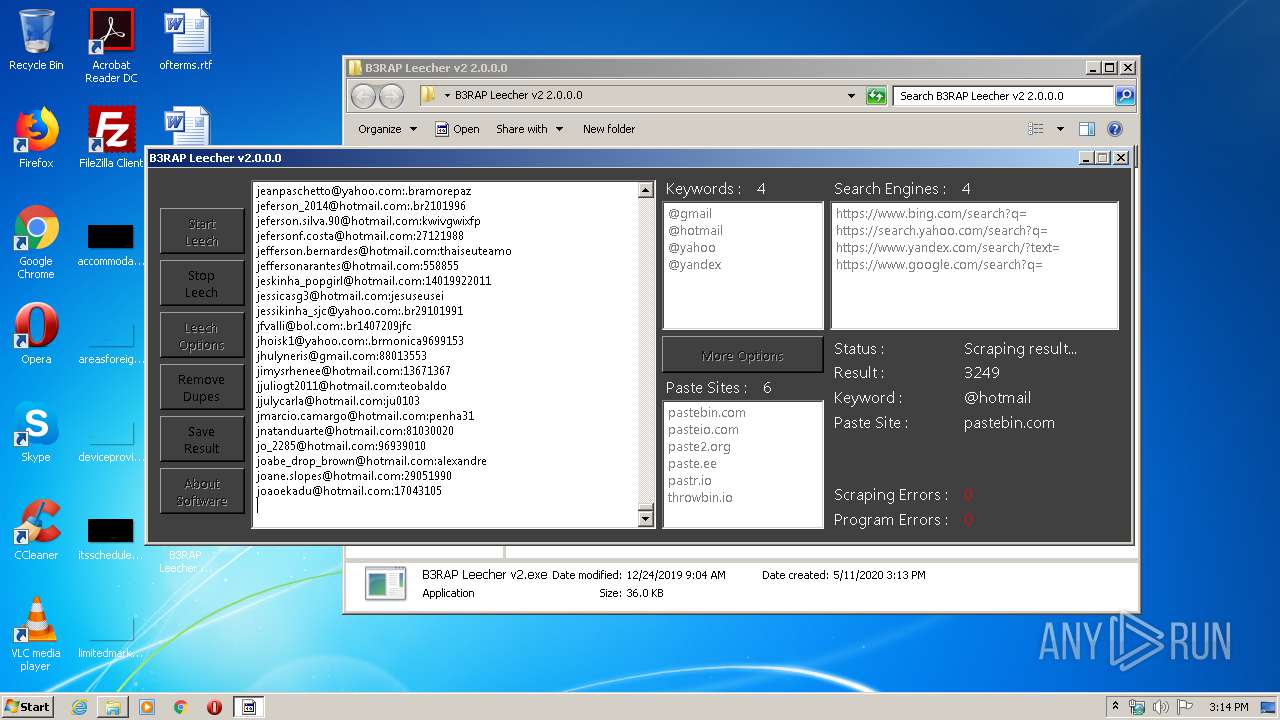Select @gmail keyword in Keywords list

[690, 214]
